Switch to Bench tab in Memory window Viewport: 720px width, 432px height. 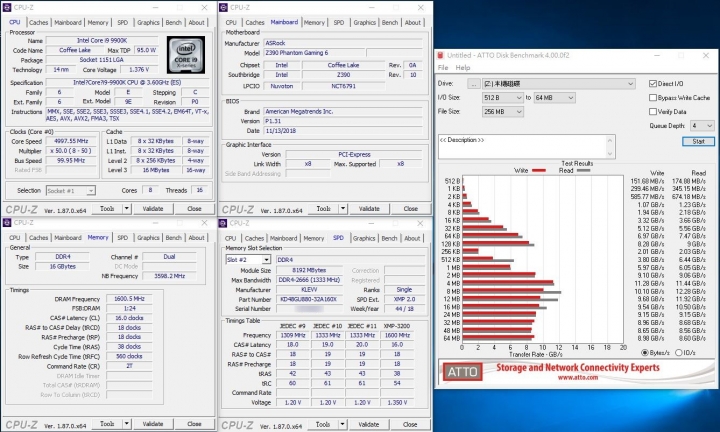click(x=174, y=238)
